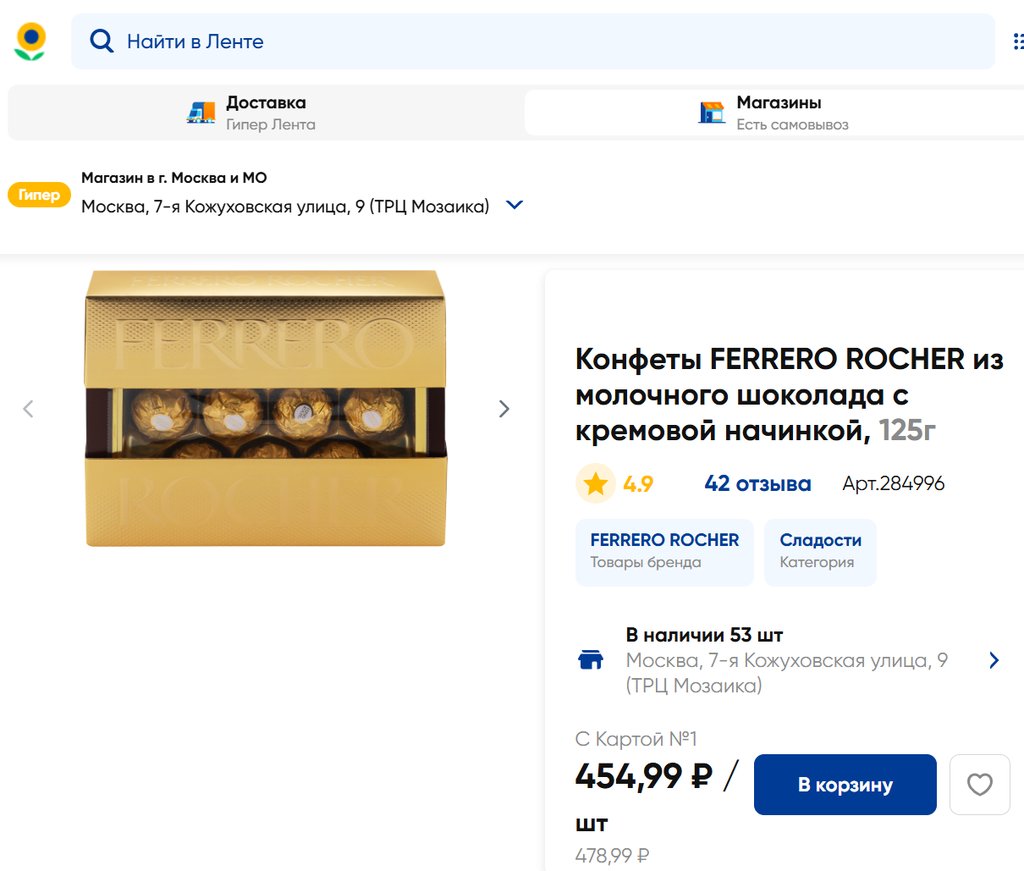Show the previous product image
This screenshot has height=871, width=1024.
click(x=28, y=408)
